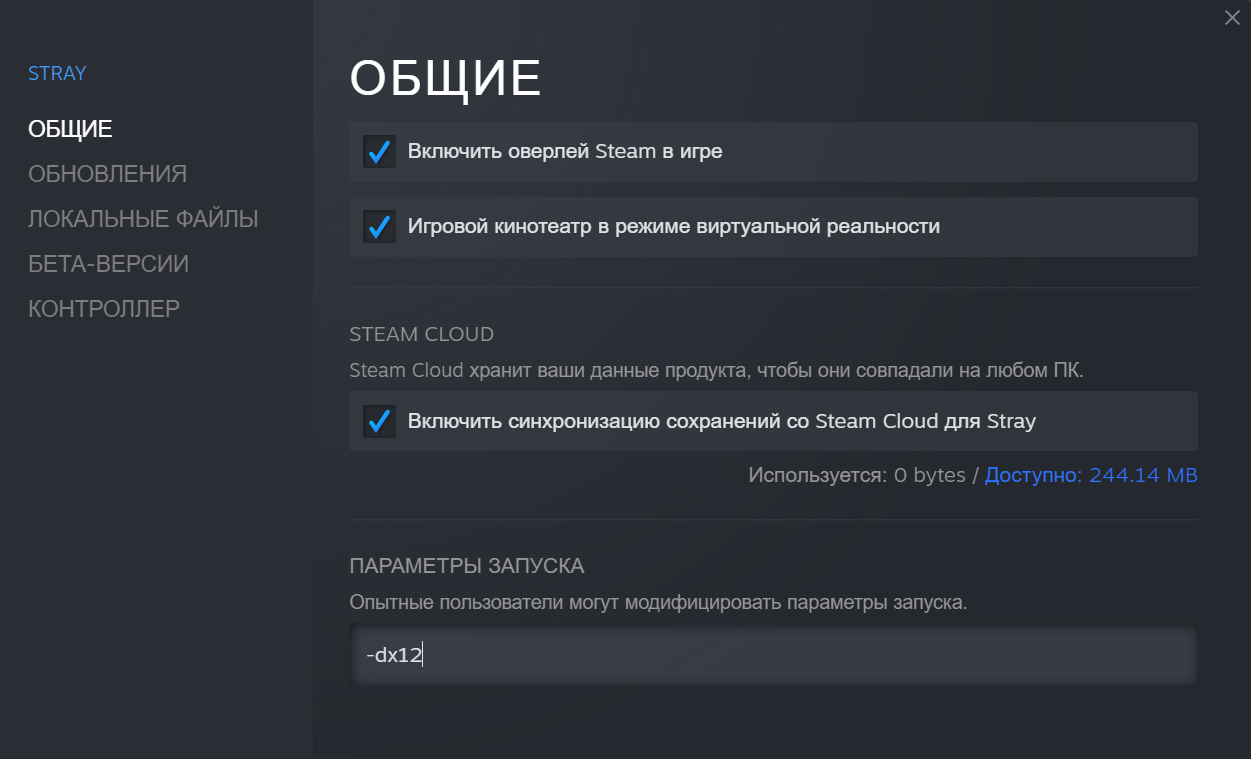
Task: Click the ПАРАМЕТРЫ ЗАПУСКА section header
Action: click(x=466, y=566)
